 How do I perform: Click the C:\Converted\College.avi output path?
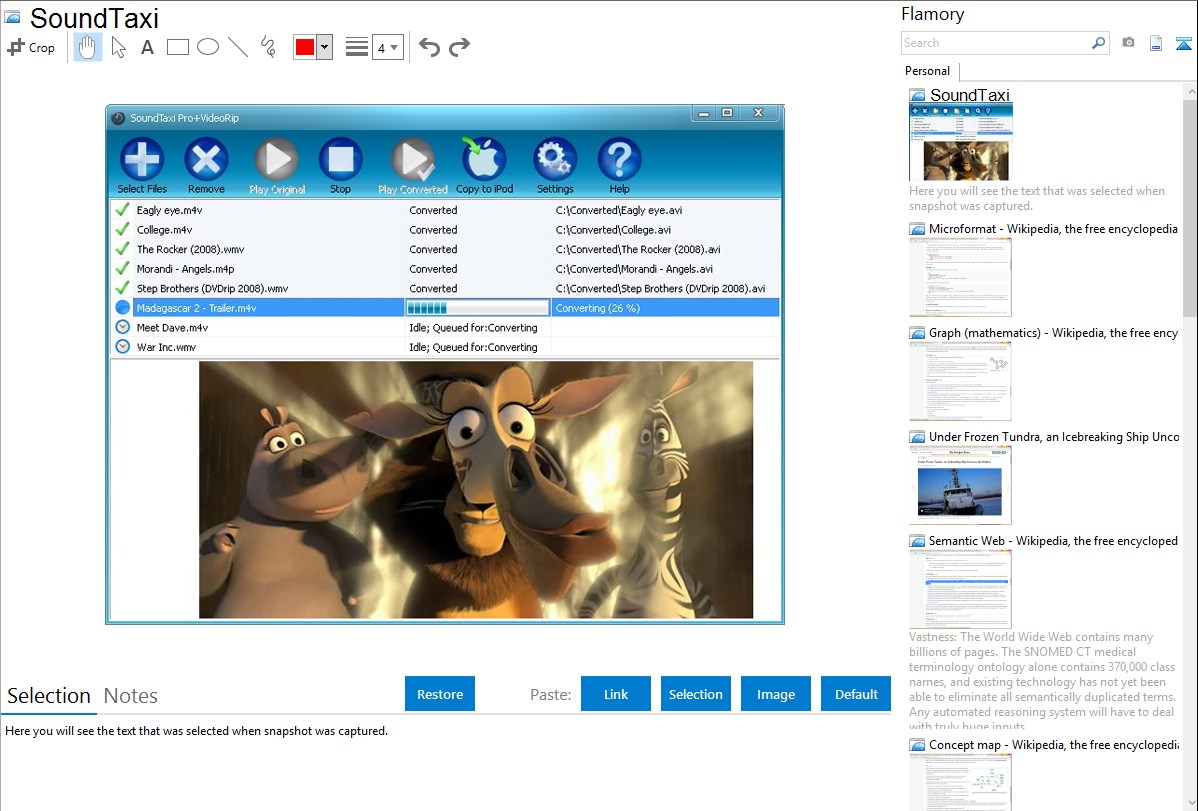pyautogui.click(x=613, y=230)
